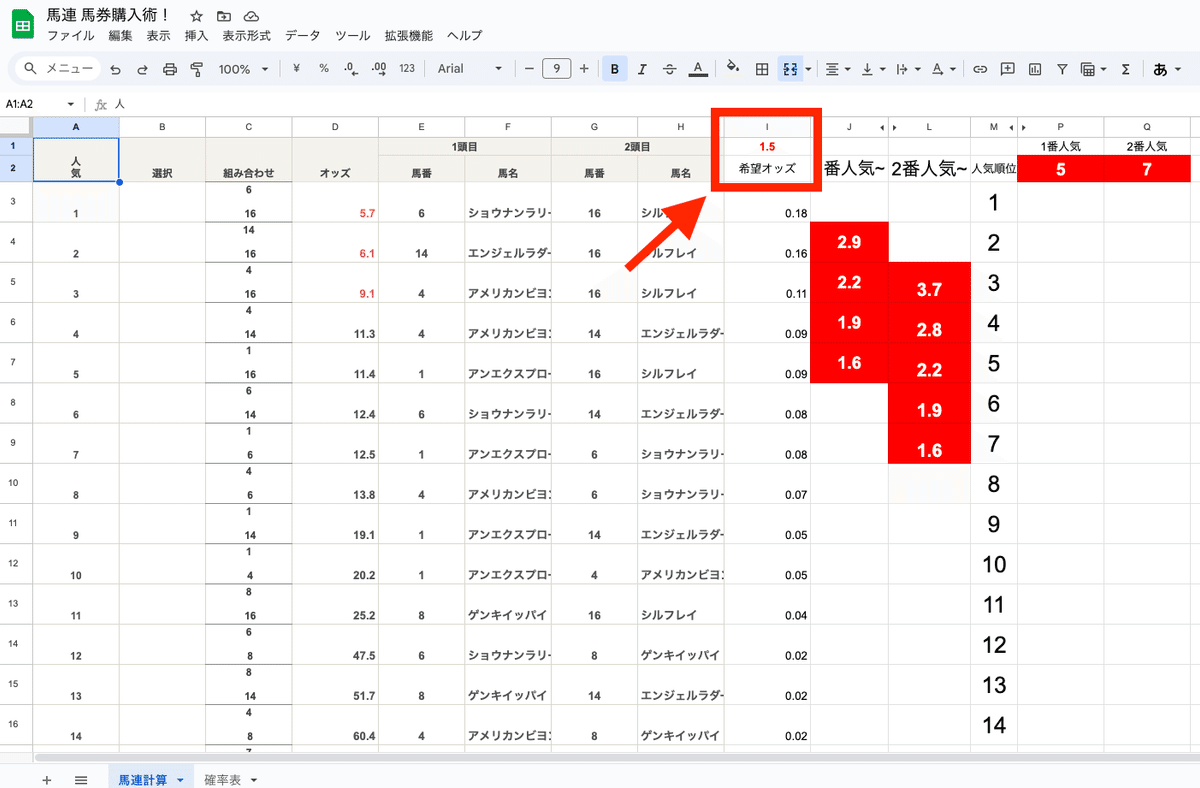Open the borders tool

[762, 69]
